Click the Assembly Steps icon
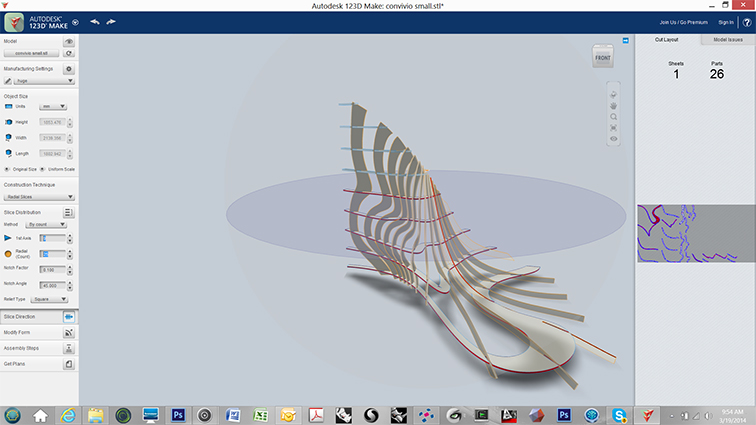This screenshot has height=425, width=756. 68,348
